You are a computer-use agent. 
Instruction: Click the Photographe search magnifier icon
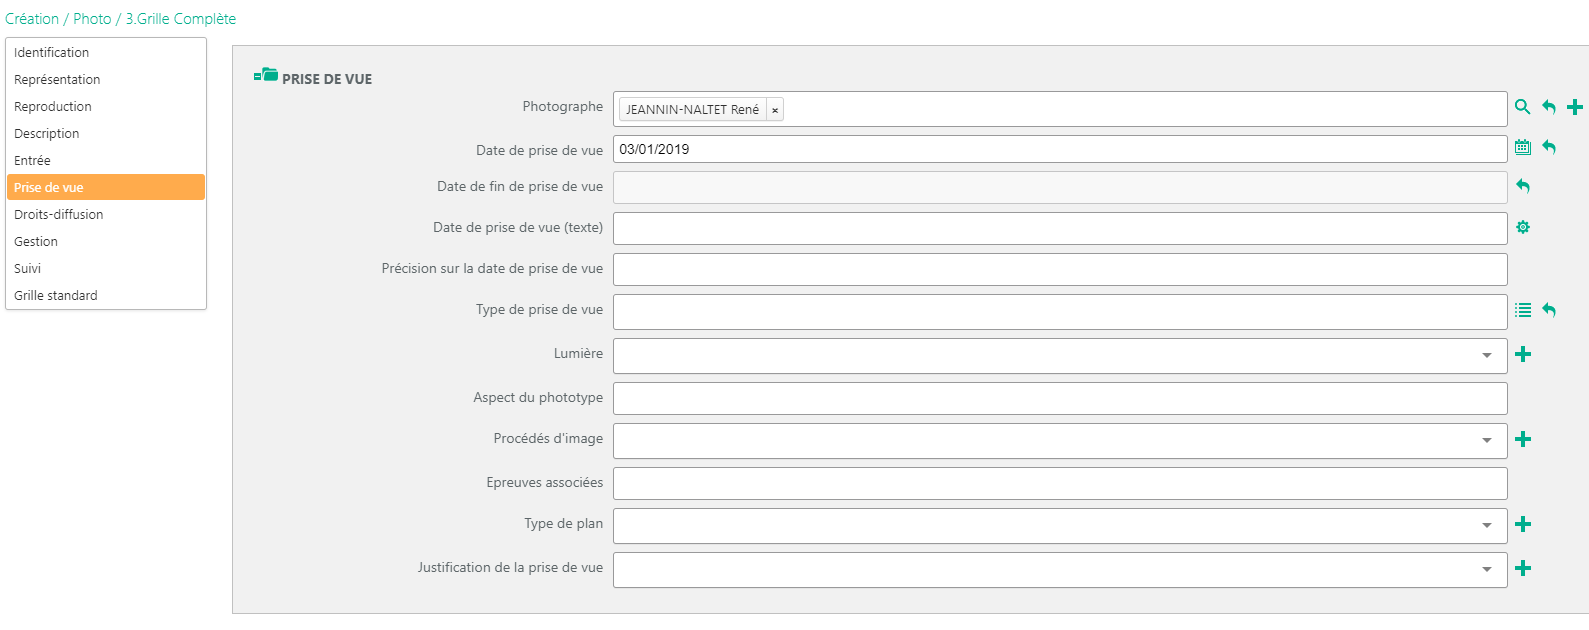point(1522,107)
